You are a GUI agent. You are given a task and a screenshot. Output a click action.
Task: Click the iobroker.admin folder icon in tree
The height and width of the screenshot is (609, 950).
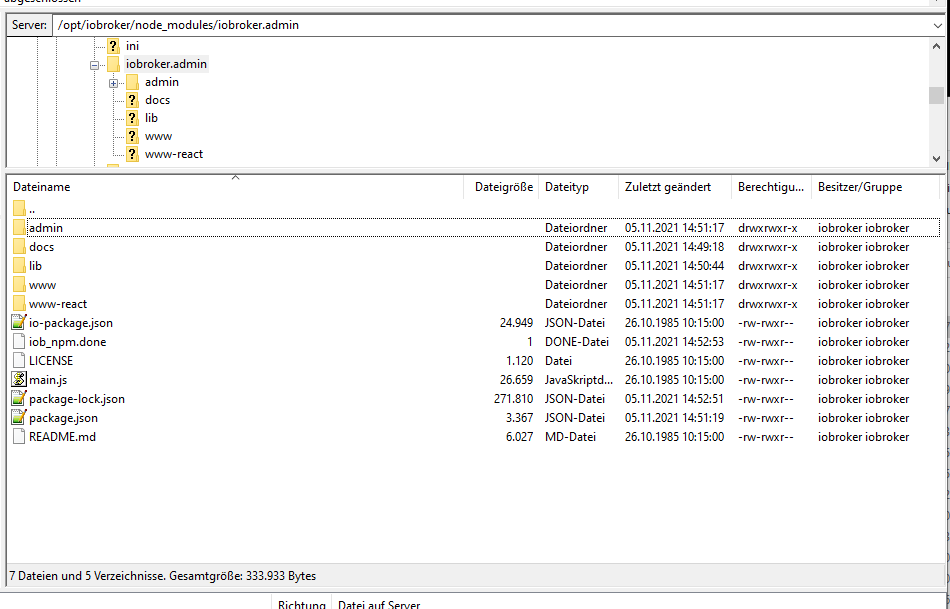pos(113,64)
